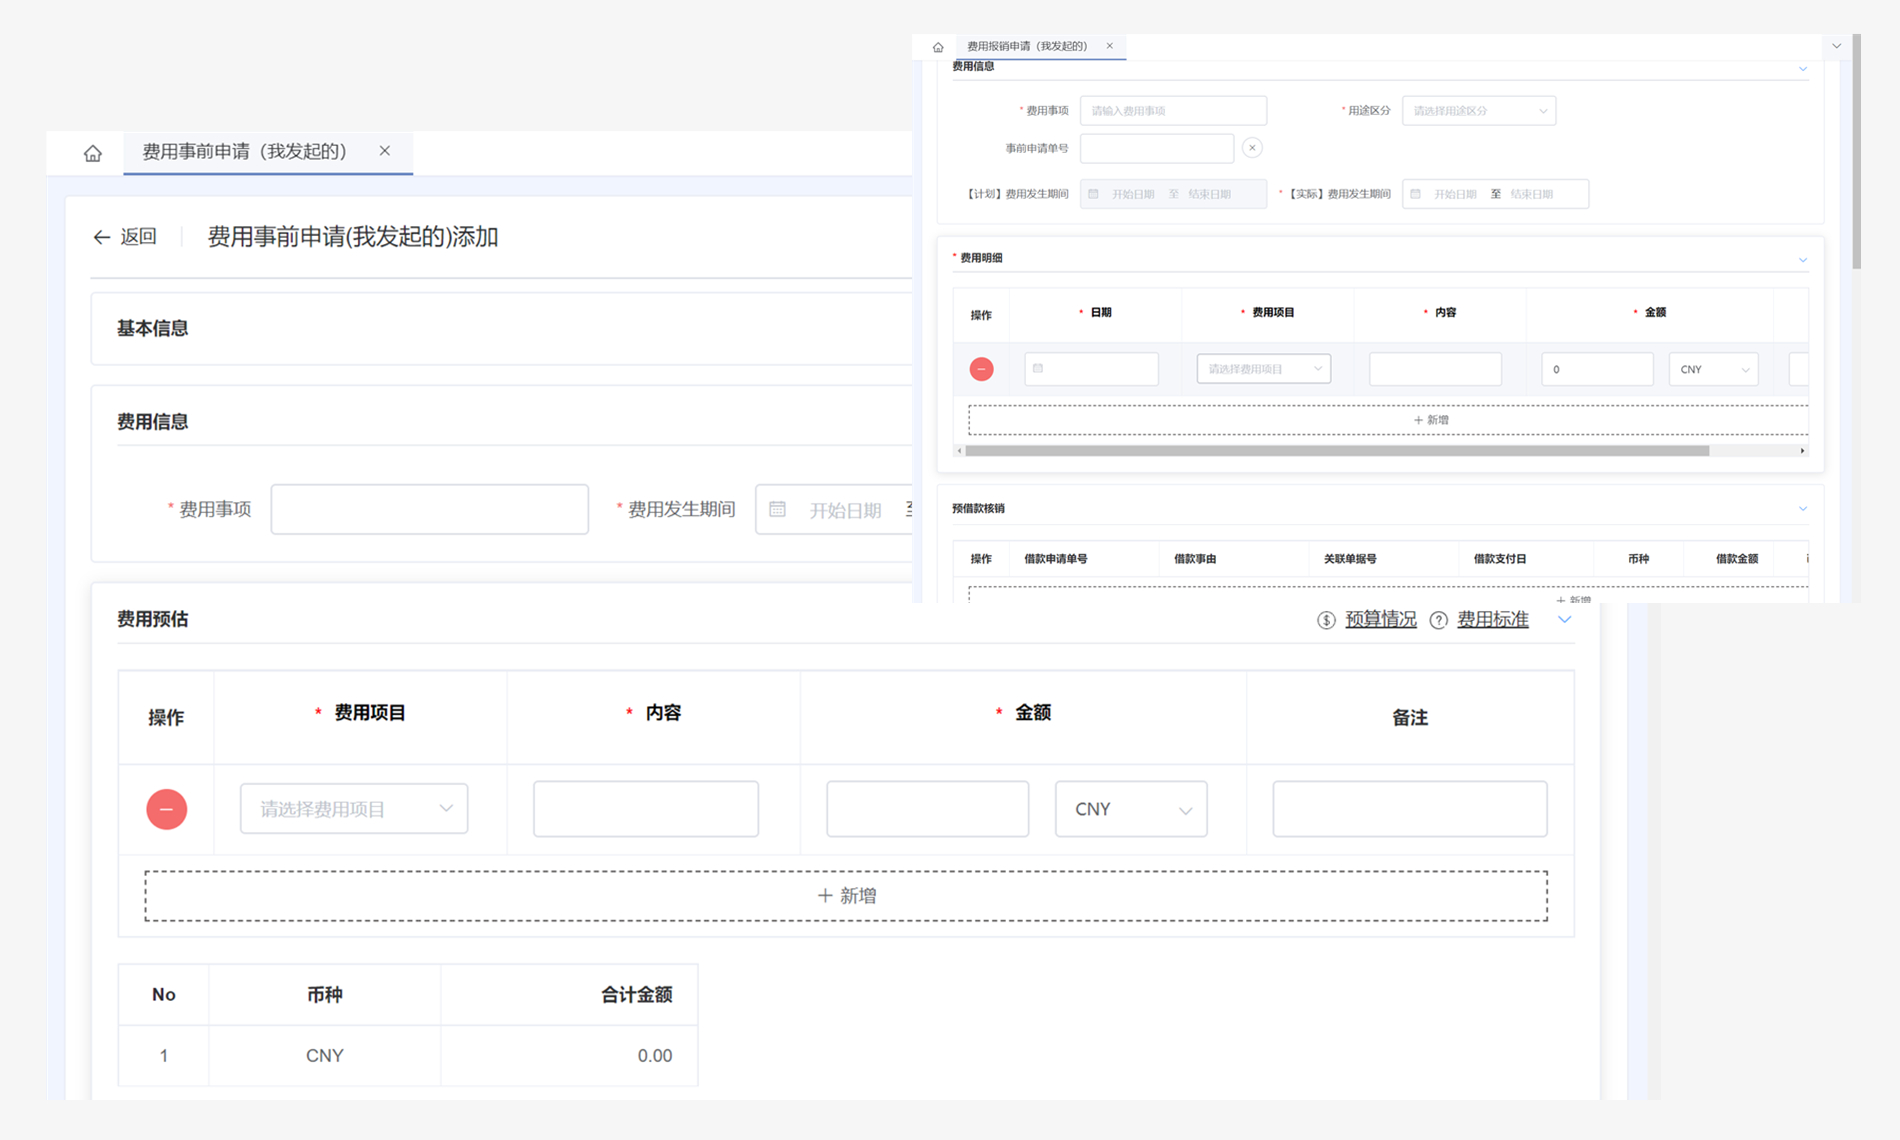Click the 返回 back arrow
1900x1140 pixels.
point(102,237)
